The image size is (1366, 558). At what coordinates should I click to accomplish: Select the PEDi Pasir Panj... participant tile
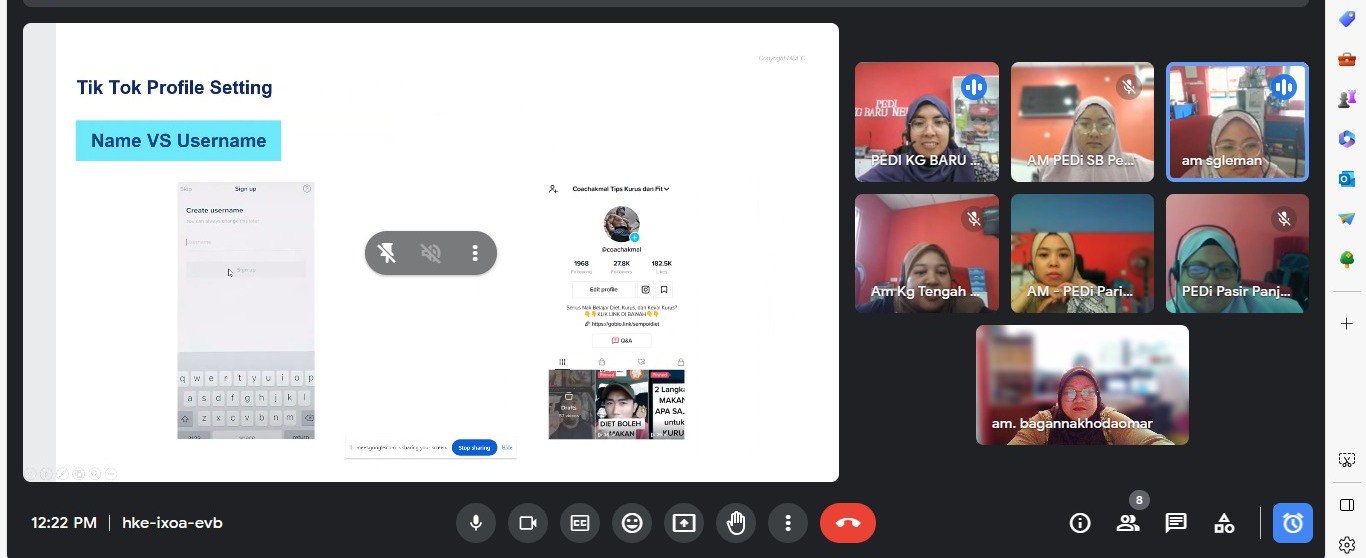pos(1237,253)
